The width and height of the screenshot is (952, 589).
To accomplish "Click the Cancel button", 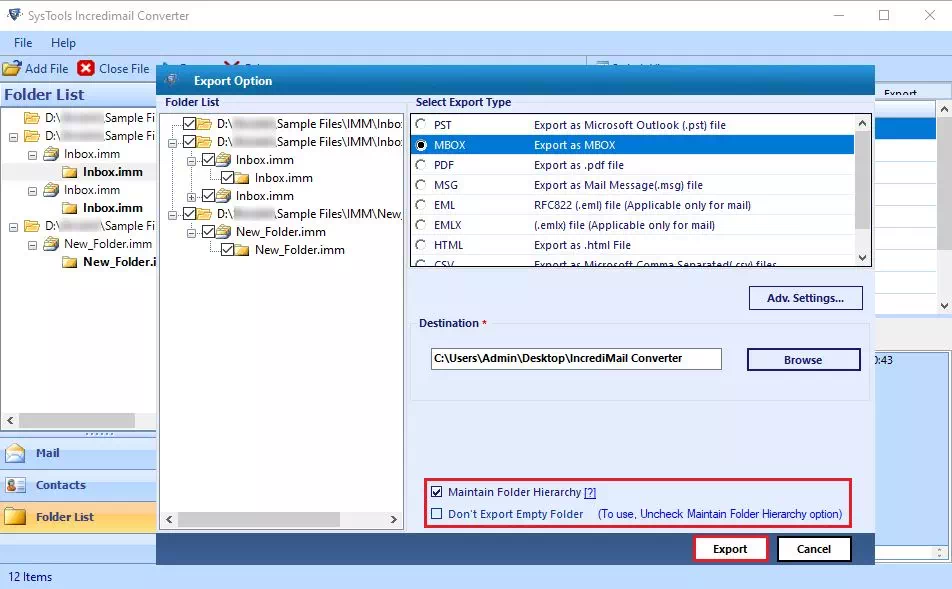I will [814, 549].
